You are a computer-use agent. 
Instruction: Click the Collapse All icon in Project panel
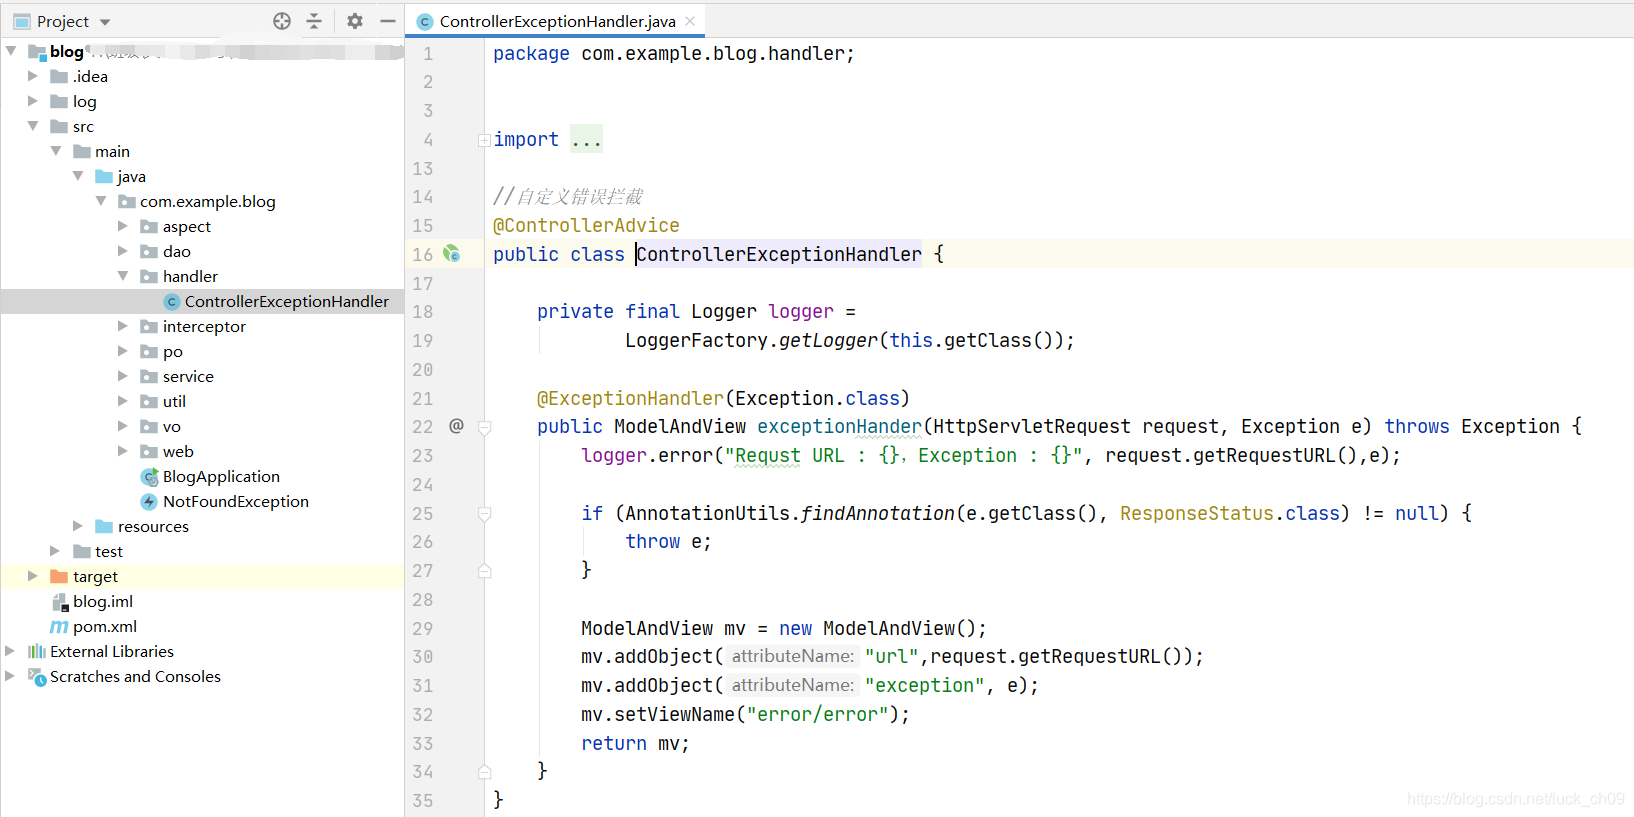click(314, 21)
